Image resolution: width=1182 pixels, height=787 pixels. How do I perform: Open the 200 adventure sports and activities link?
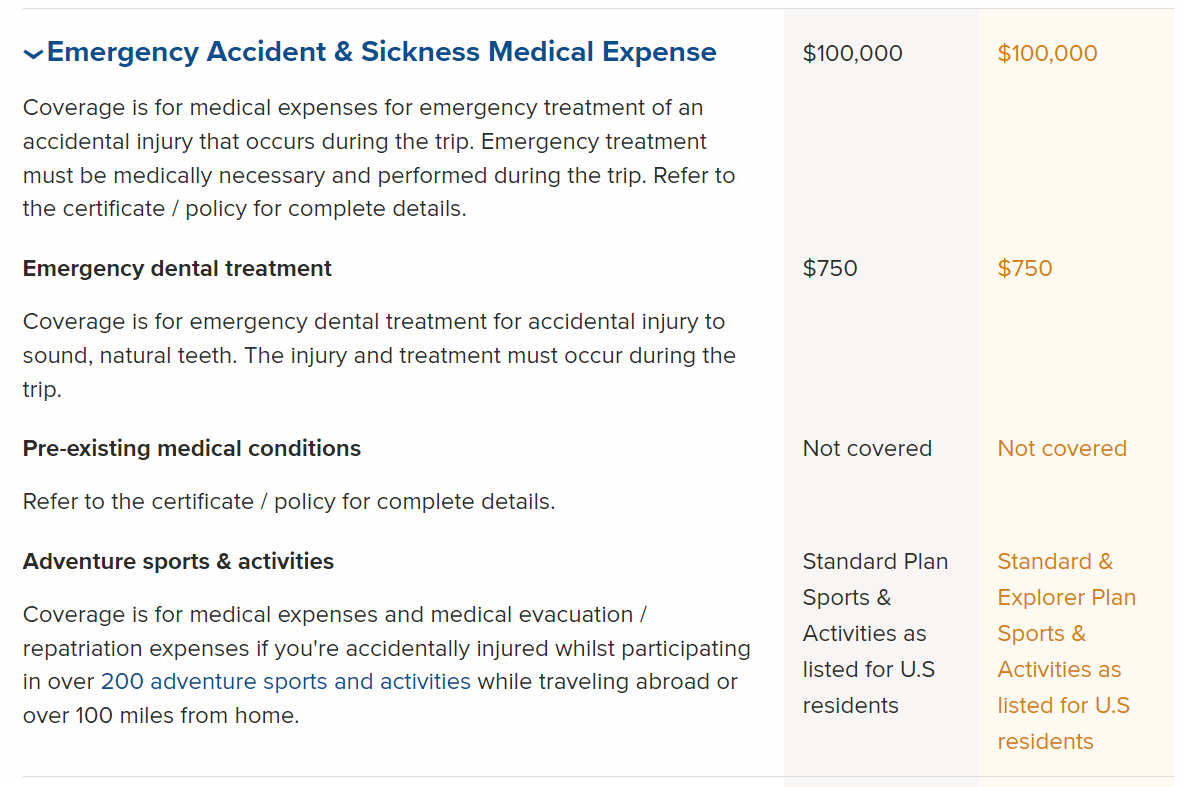coord(285,682)
